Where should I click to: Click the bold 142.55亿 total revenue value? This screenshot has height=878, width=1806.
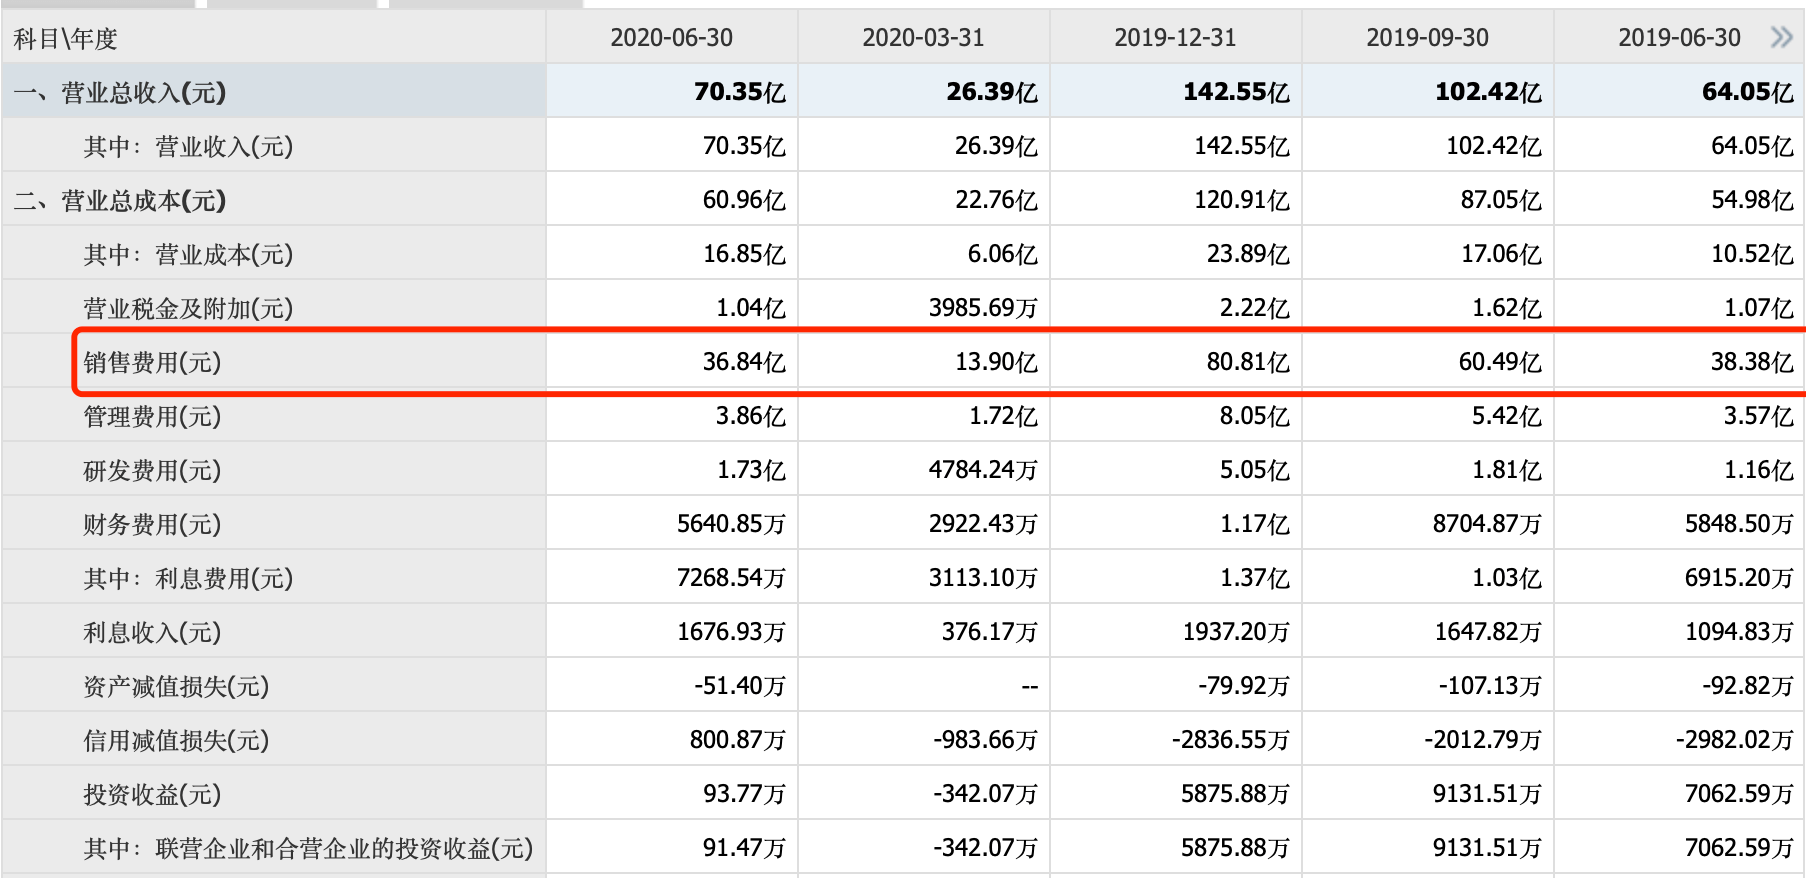coord(1236,92)
